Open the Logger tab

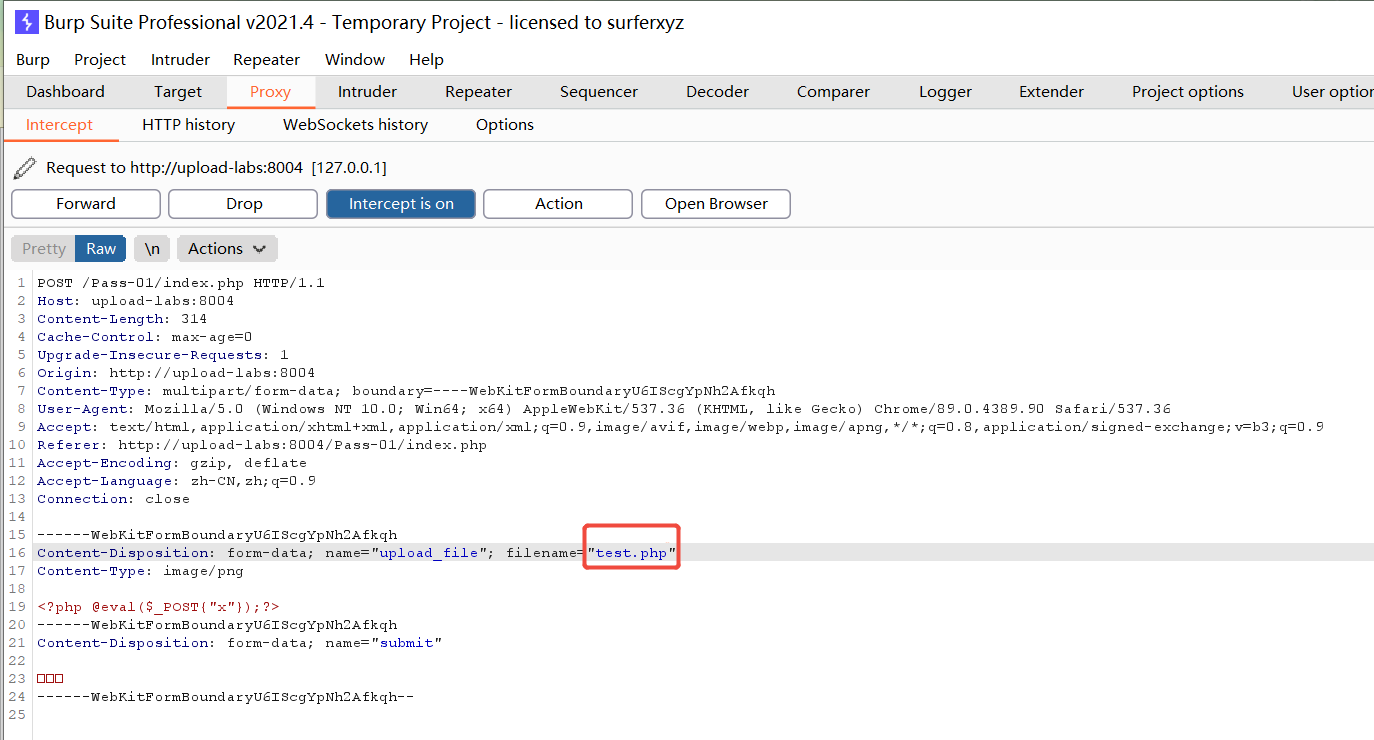point(945,92)
